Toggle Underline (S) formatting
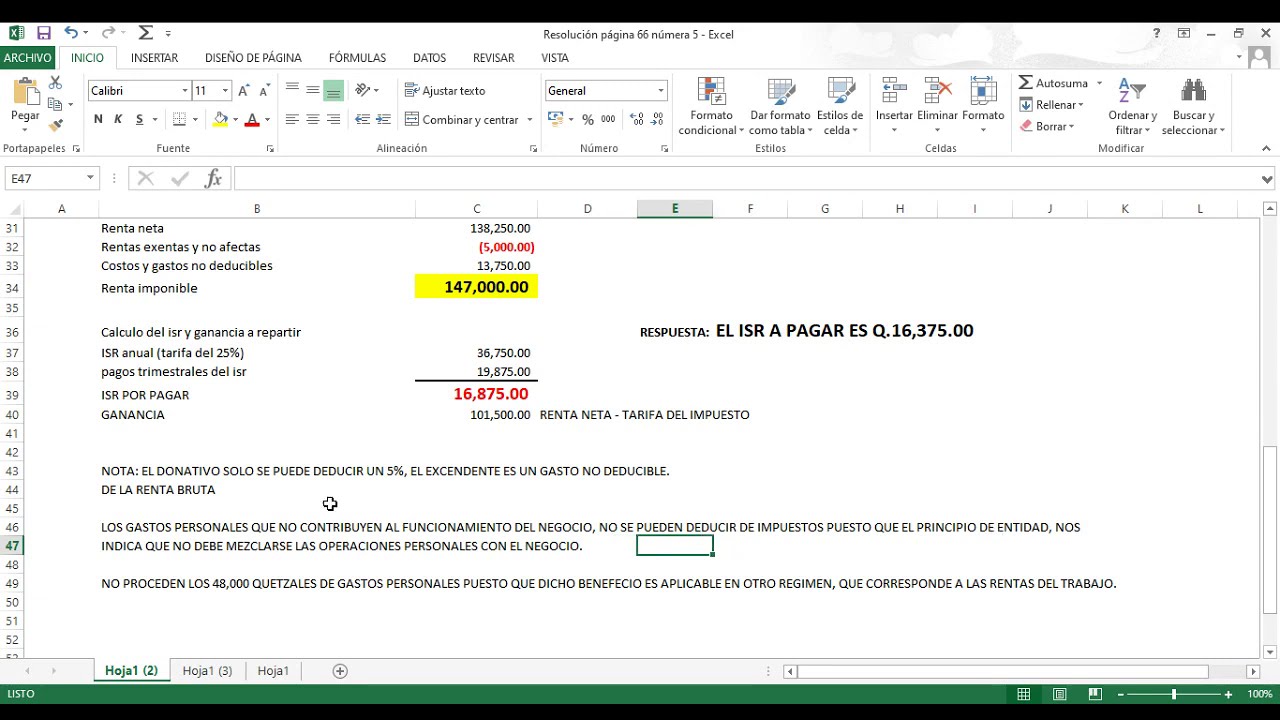This screenshot has height=720, width=1280. click(x=139, y=120)
